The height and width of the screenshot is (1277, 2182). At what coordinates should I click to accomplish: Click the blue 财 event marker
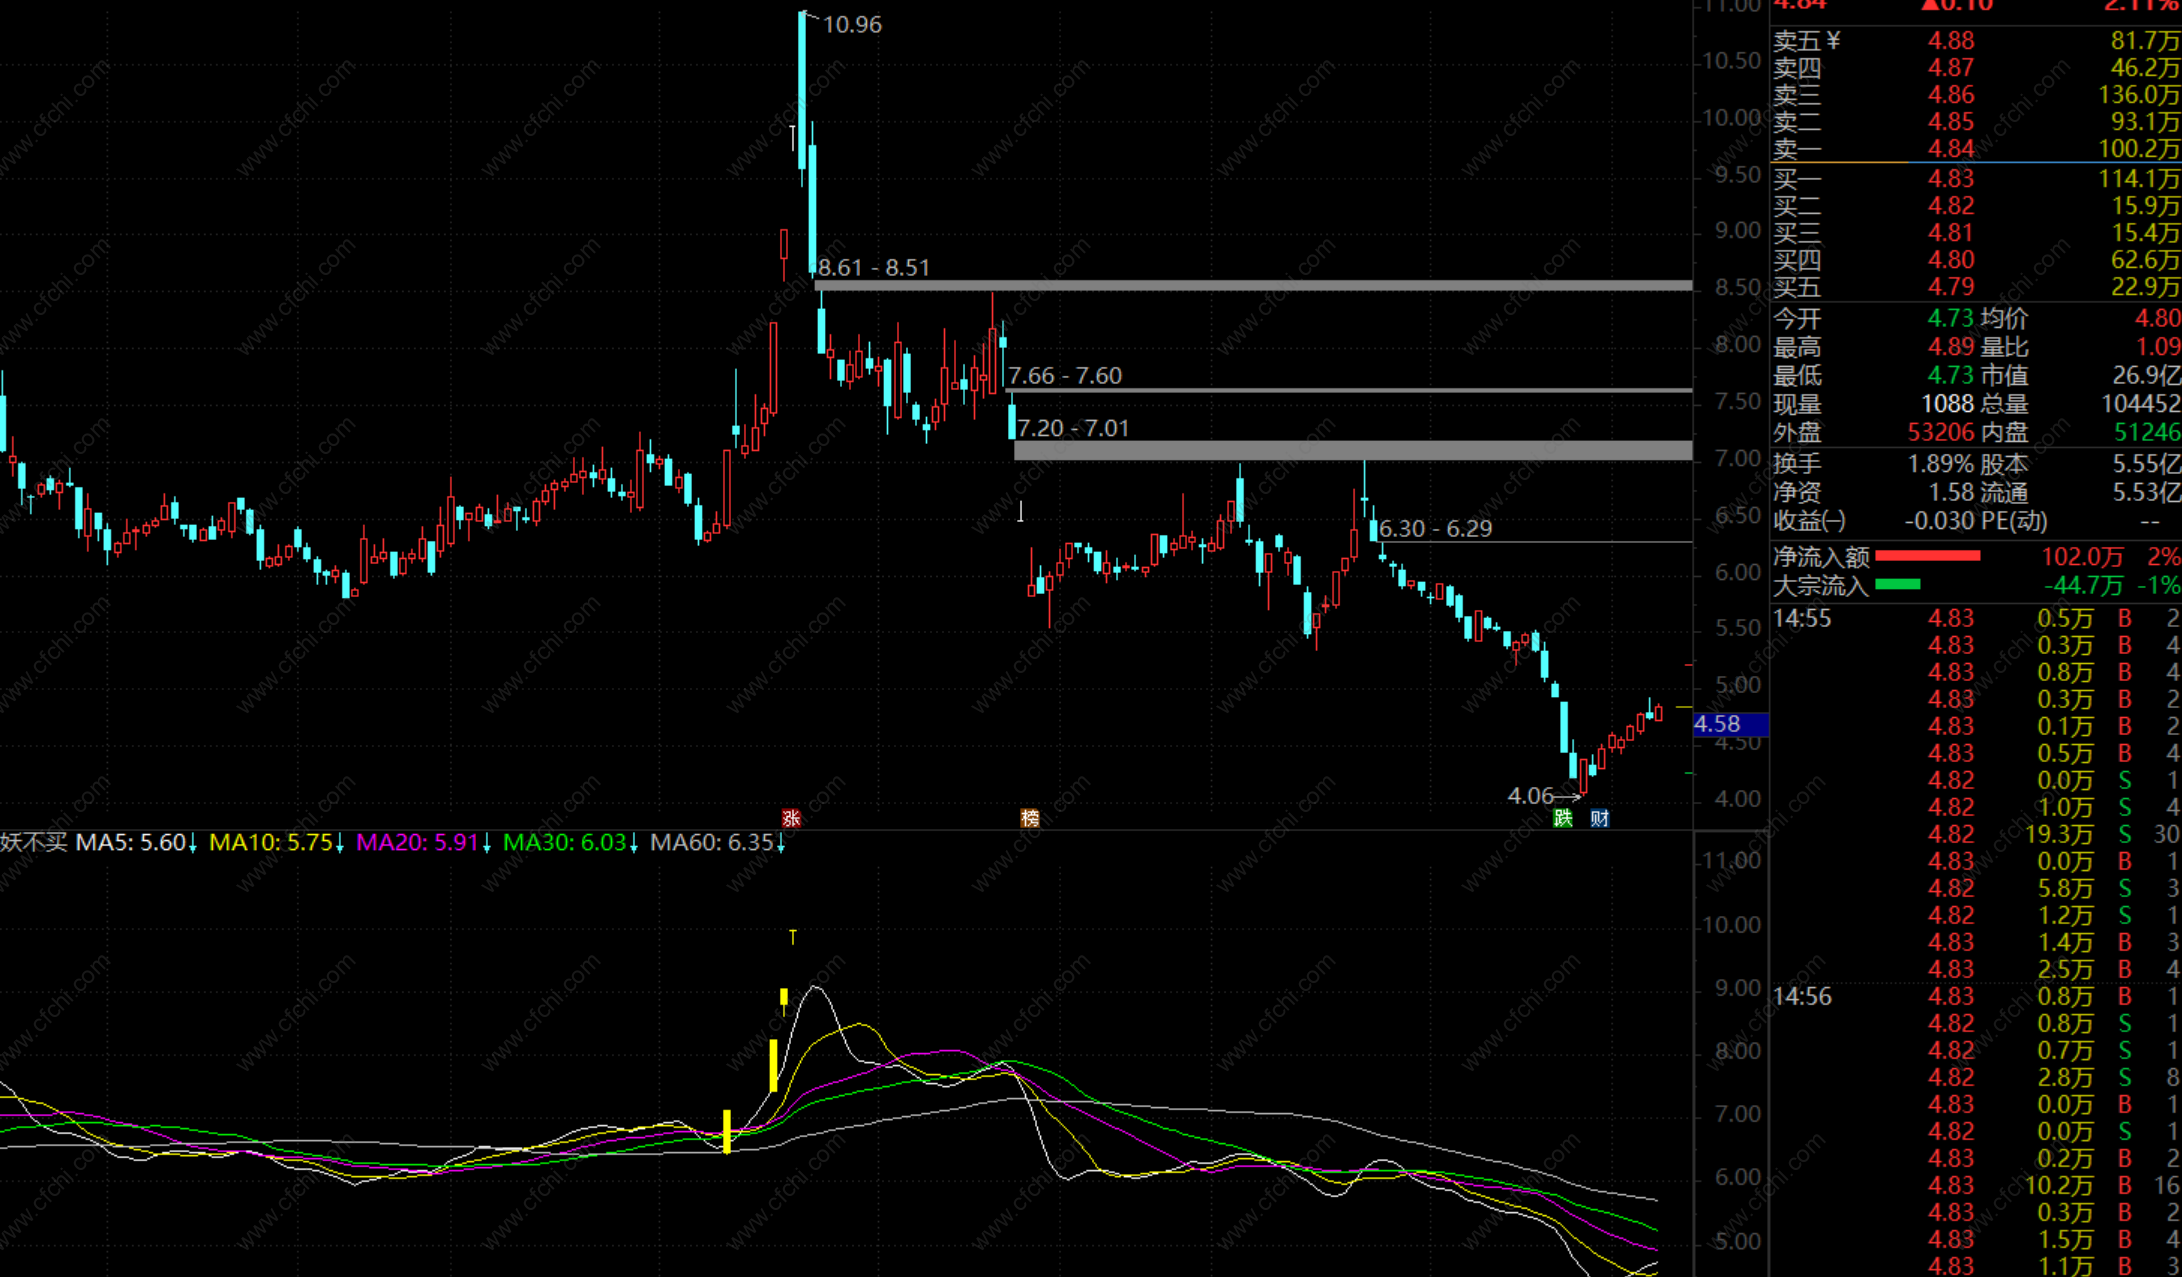[1600, 818]
